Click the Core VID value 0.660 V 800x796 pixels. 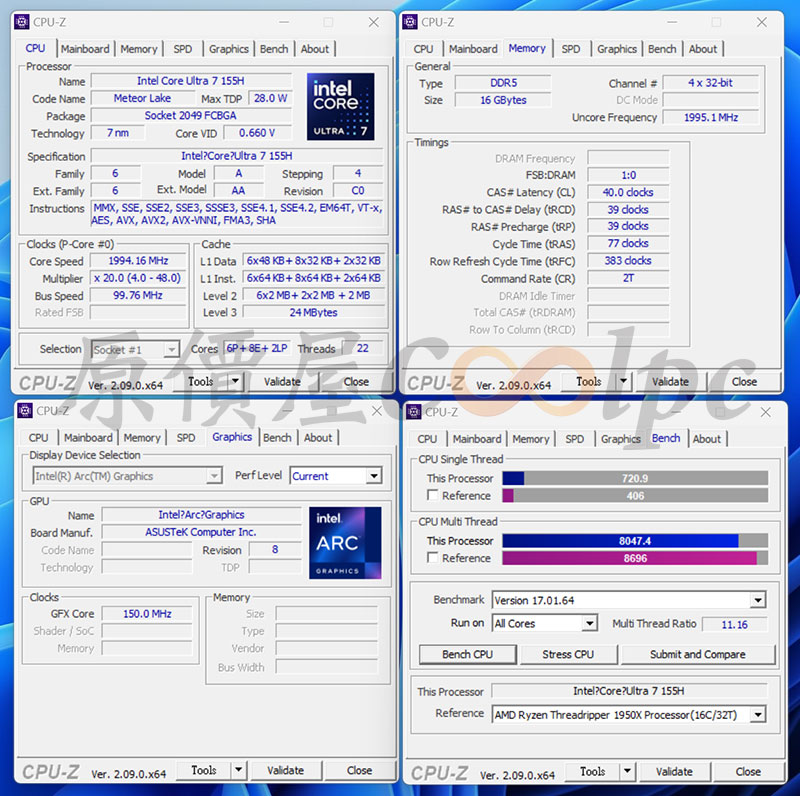[x=257, y=133]
